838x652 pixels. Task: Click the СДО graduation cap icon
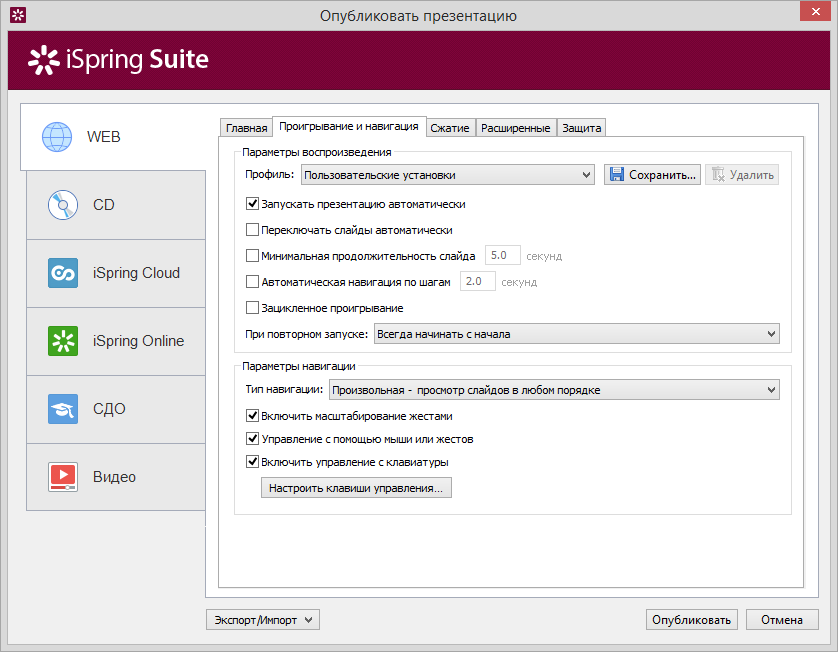(63, 409)
